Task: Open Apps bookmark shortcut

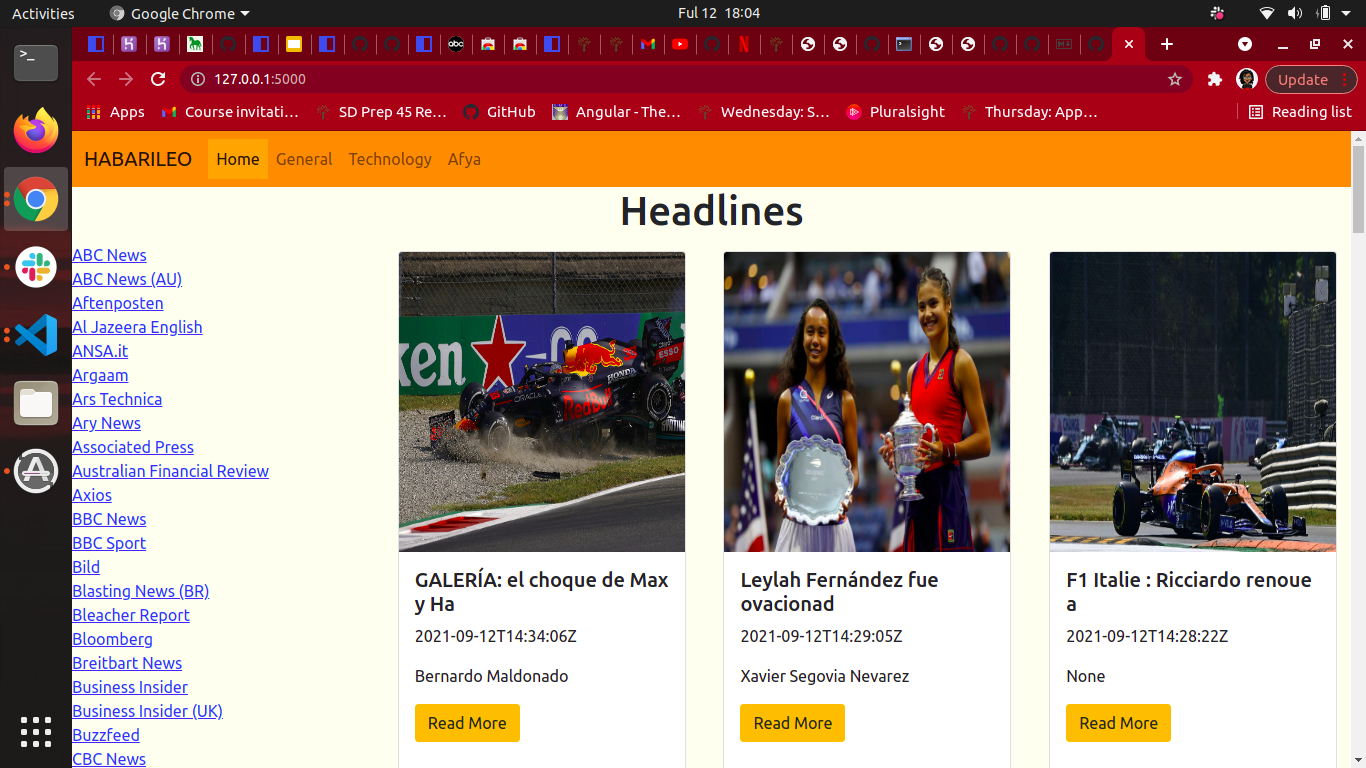Action: click(115, 112)
